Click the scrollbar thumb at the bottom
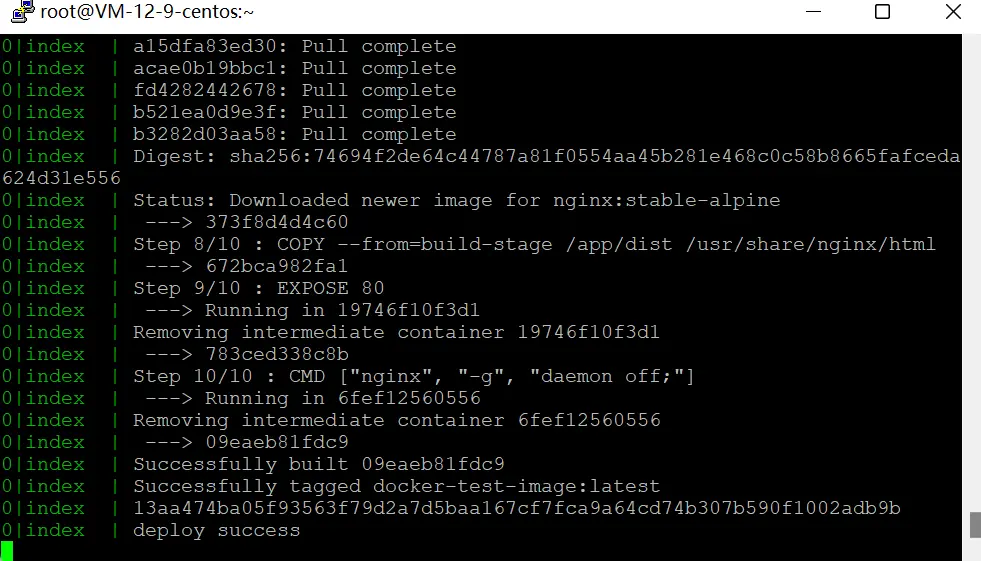Image resolution: width=981 pixels, height=561 pixels. (973, 525)
